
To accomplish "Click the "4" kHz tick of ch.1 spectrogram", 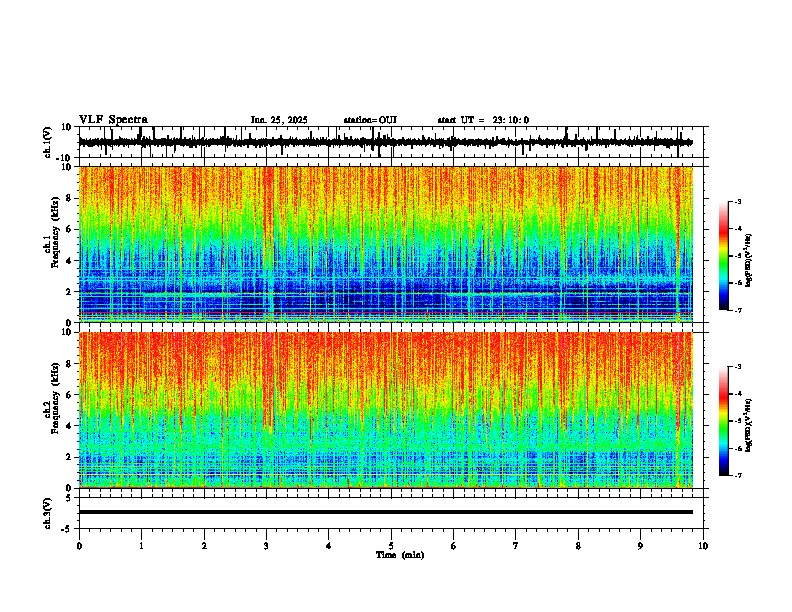I will (70, 261).
